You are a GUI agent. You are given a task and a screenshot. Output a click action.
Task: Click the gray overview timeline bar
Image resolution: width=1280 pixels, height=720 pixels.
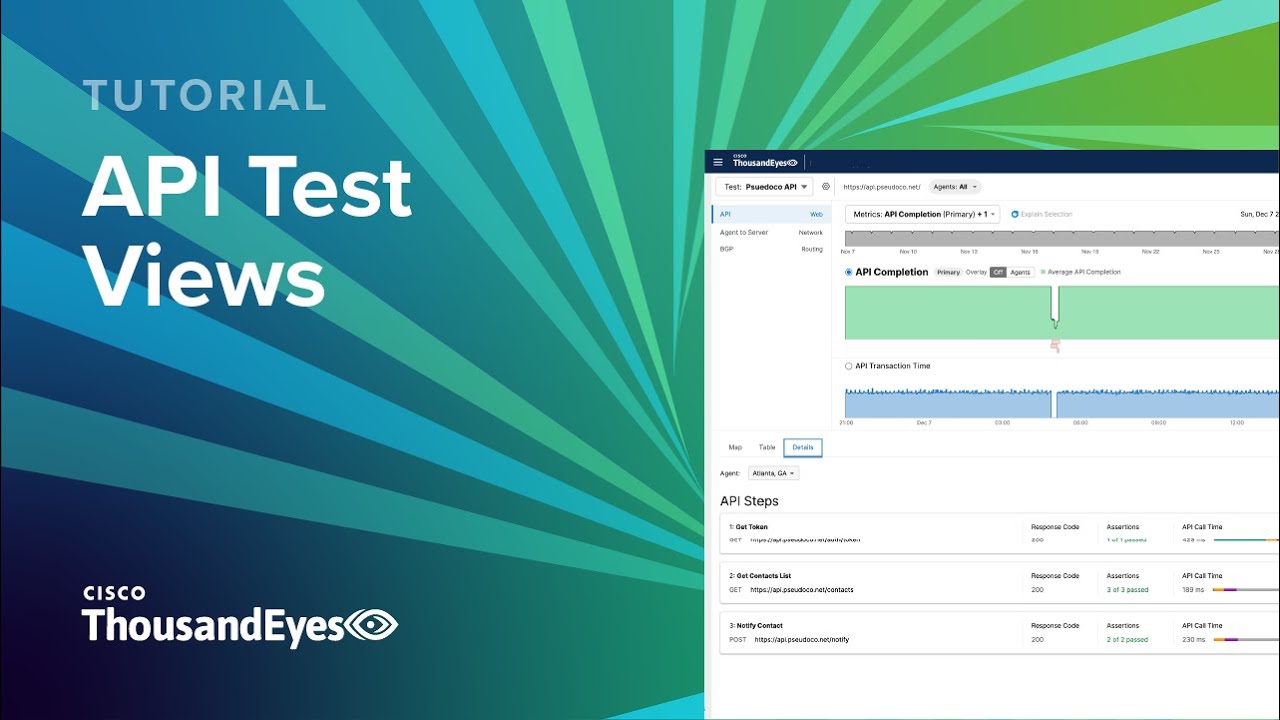point(1062,238)
